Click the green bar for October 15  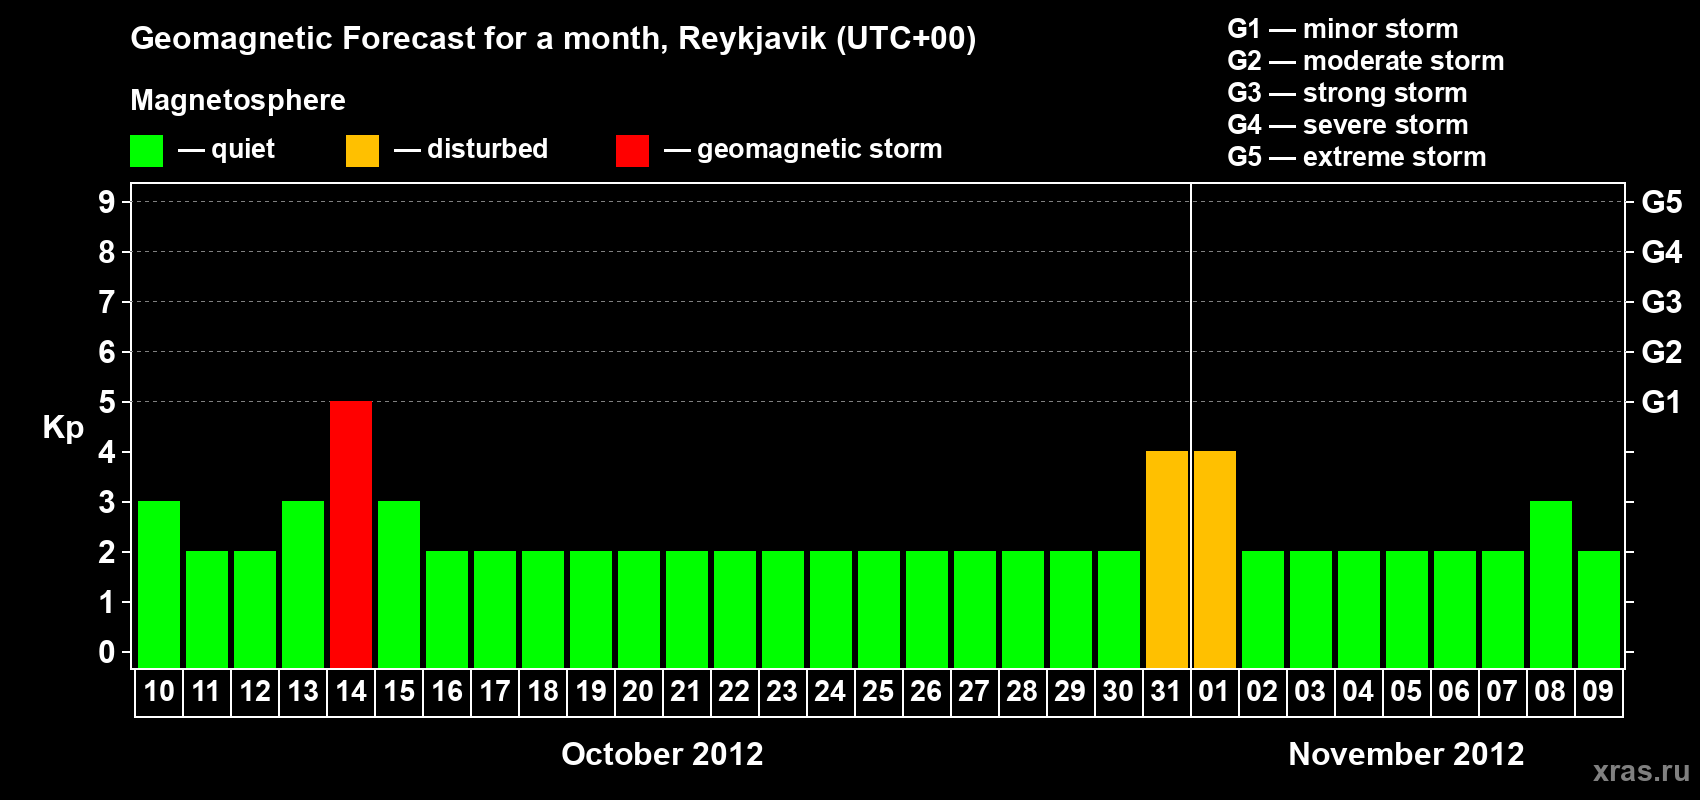399,584
